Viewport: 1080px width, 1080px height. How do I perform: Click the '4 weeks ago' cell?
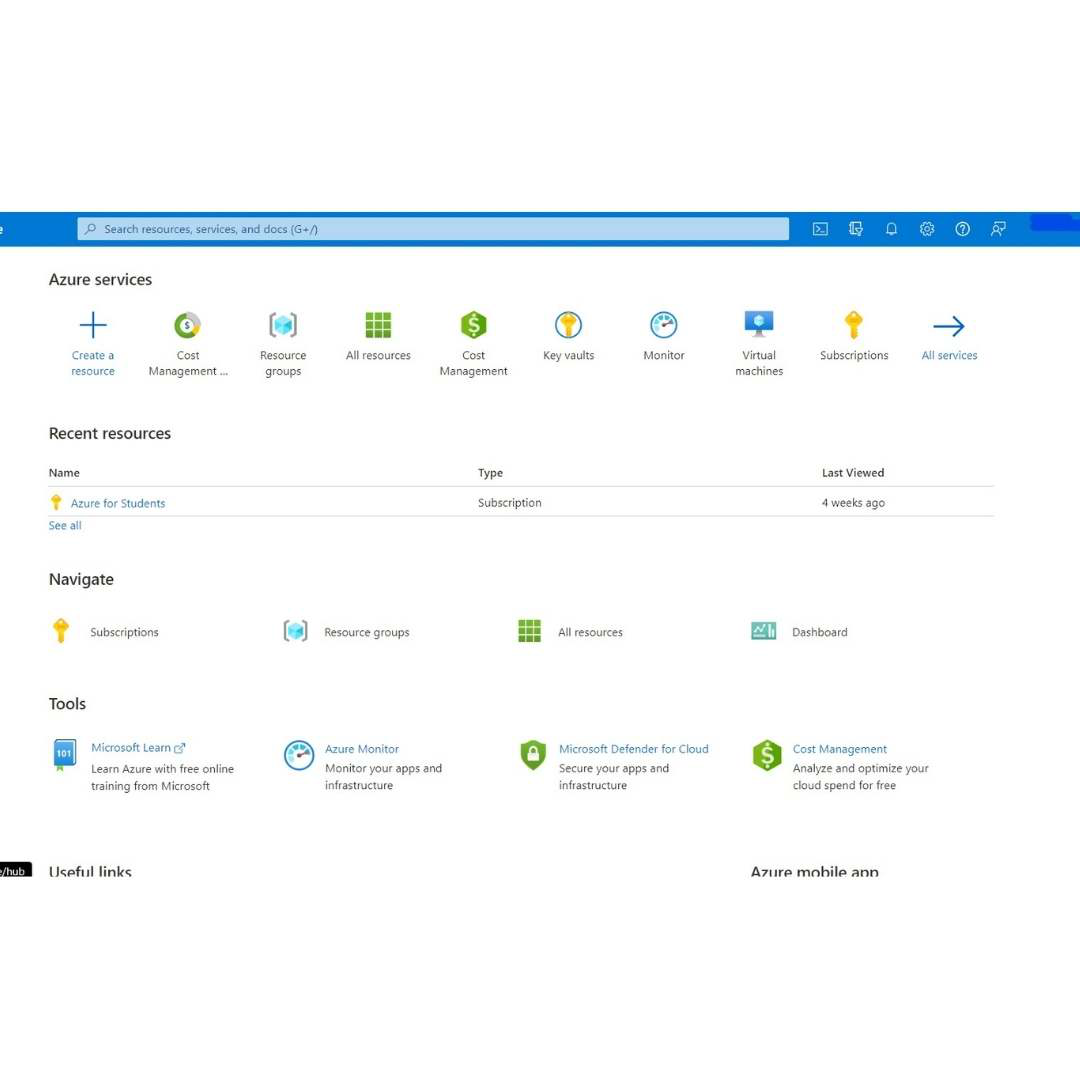tap(853, 503)
